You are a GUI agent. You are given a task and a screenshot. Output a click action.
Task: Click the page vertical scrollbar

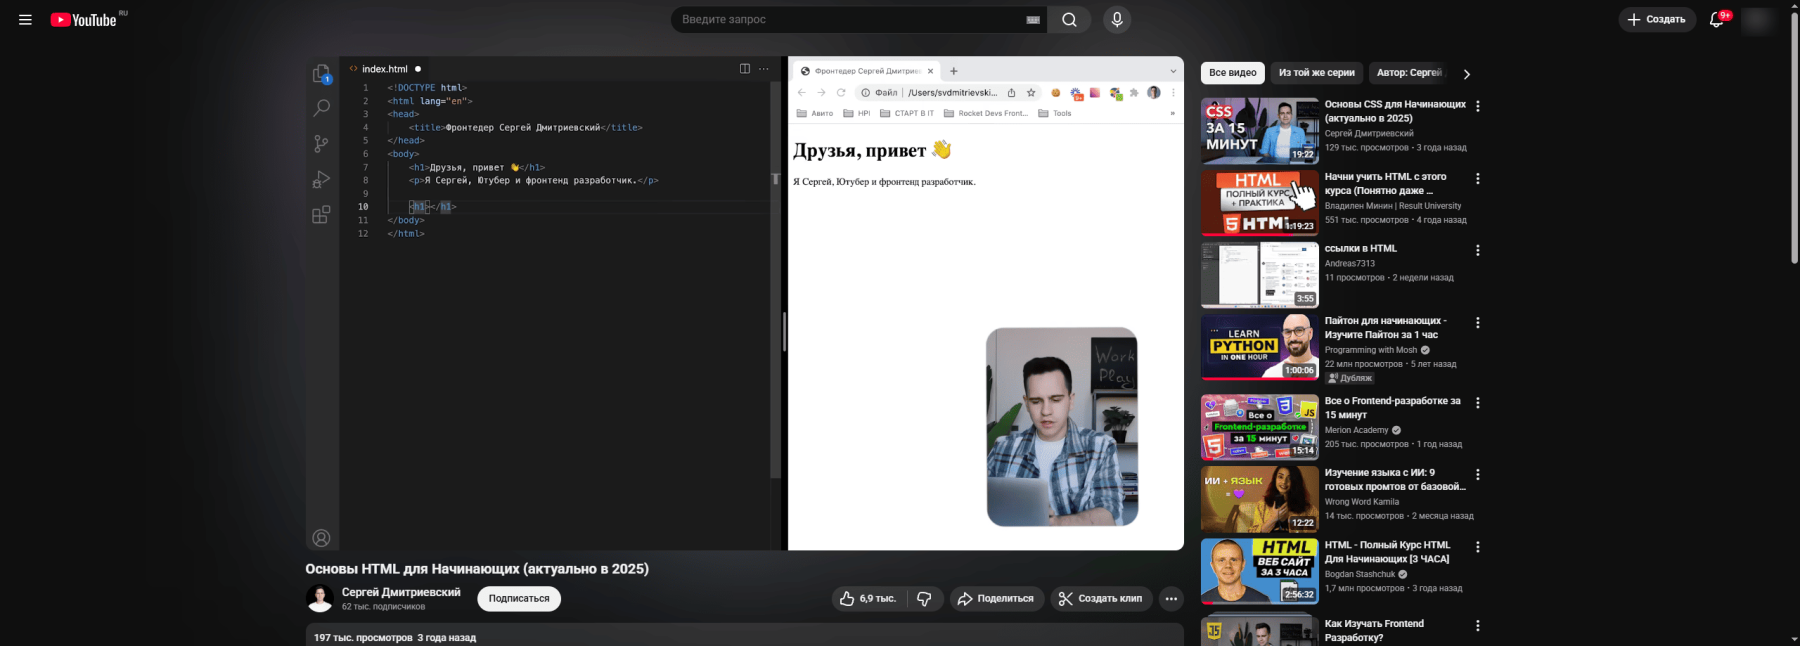(x=1794, y=150)
